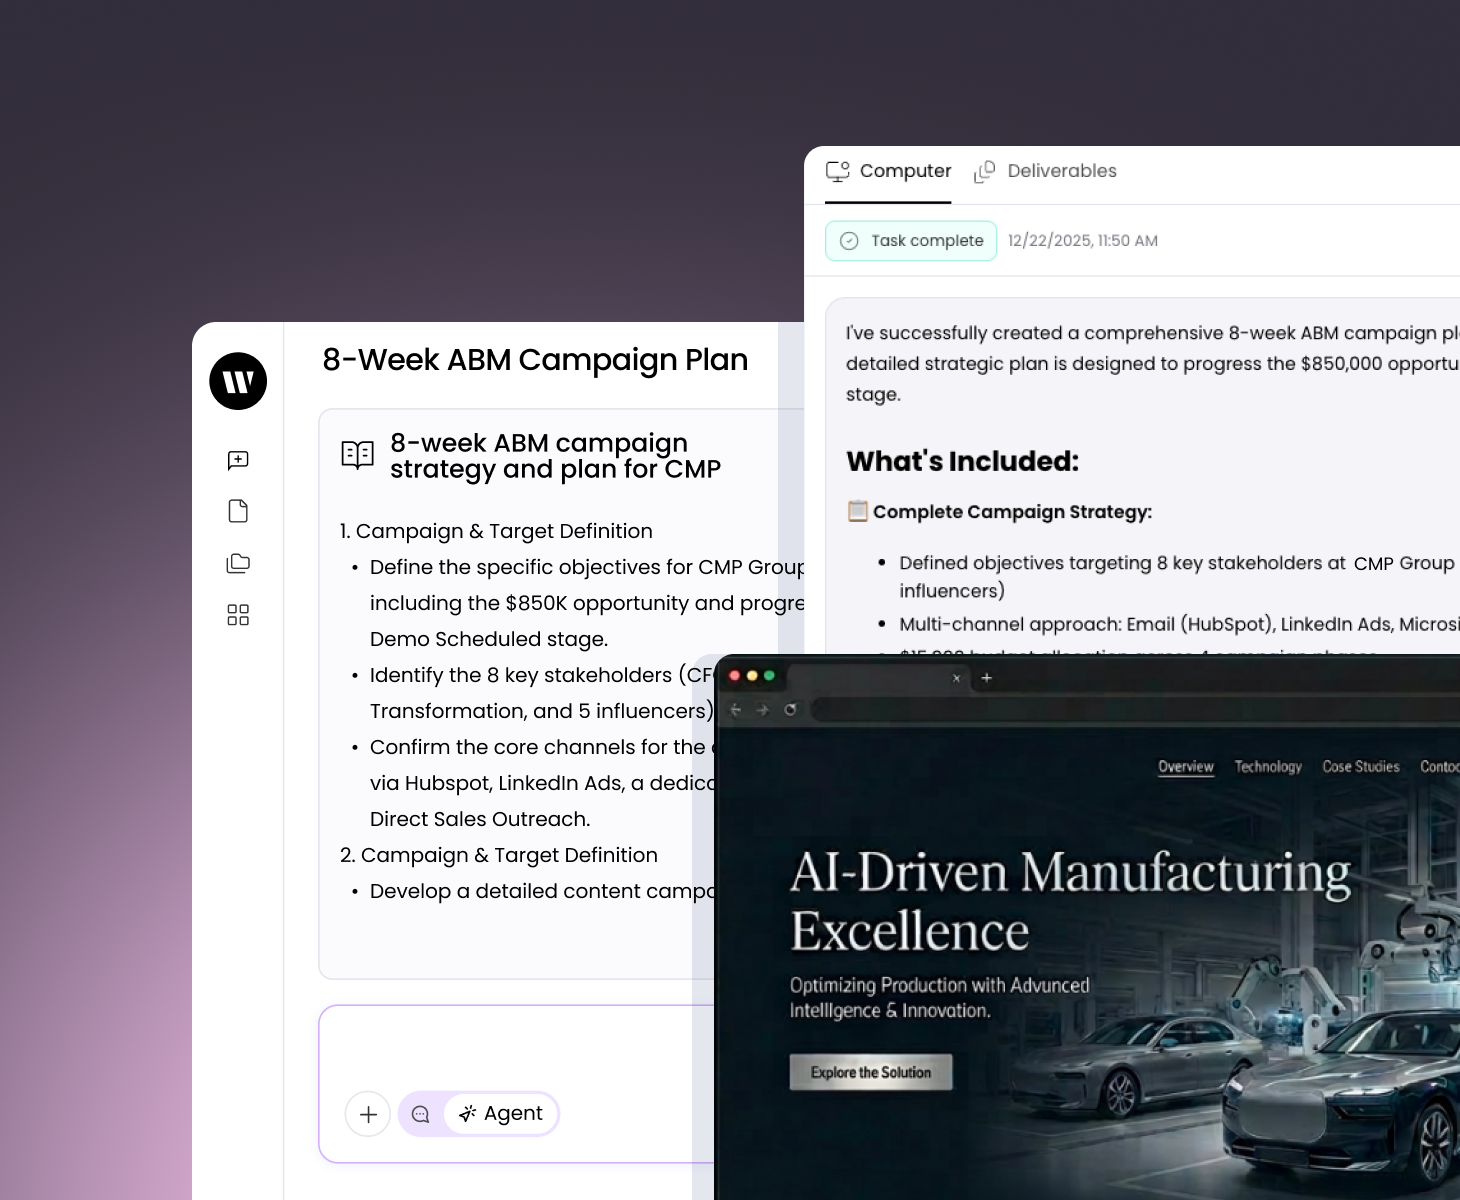Image resolution: width=1460 pixels, height=1200 pixels.
Task: Open the Technology link in the site navigation
Action: 1268,767
